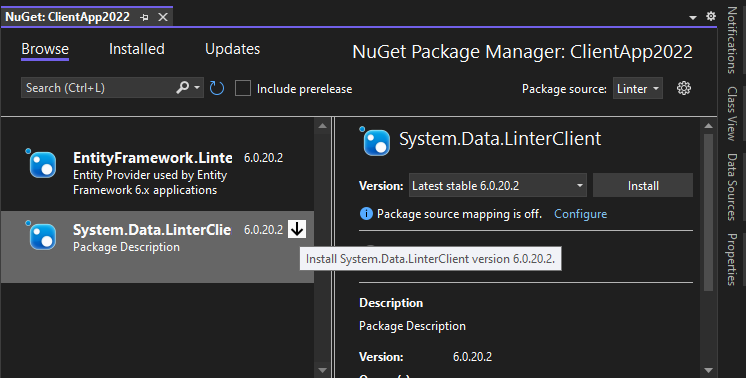Click details pane scrollbar up arrow
The height and width of the screenshot is (378, 746).
click(x=708, y=126)
